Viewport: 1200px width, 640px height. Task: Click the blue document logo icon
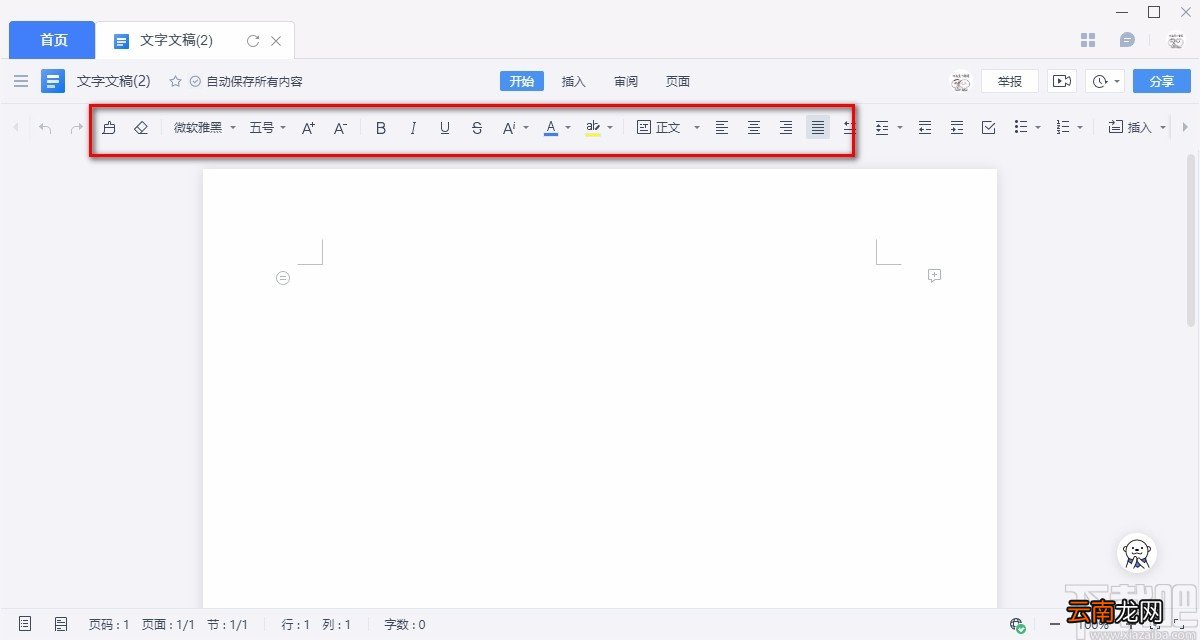[53, 81]
